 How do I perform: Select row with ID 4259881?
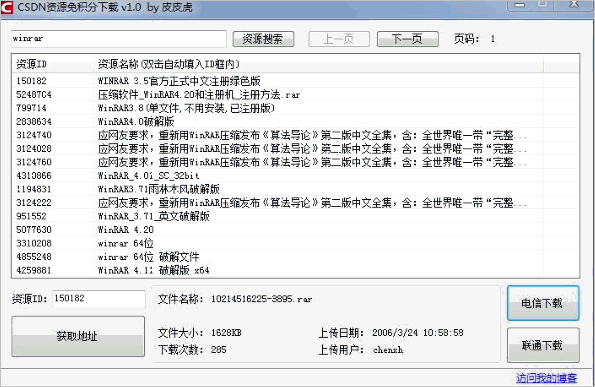[296, 271]
